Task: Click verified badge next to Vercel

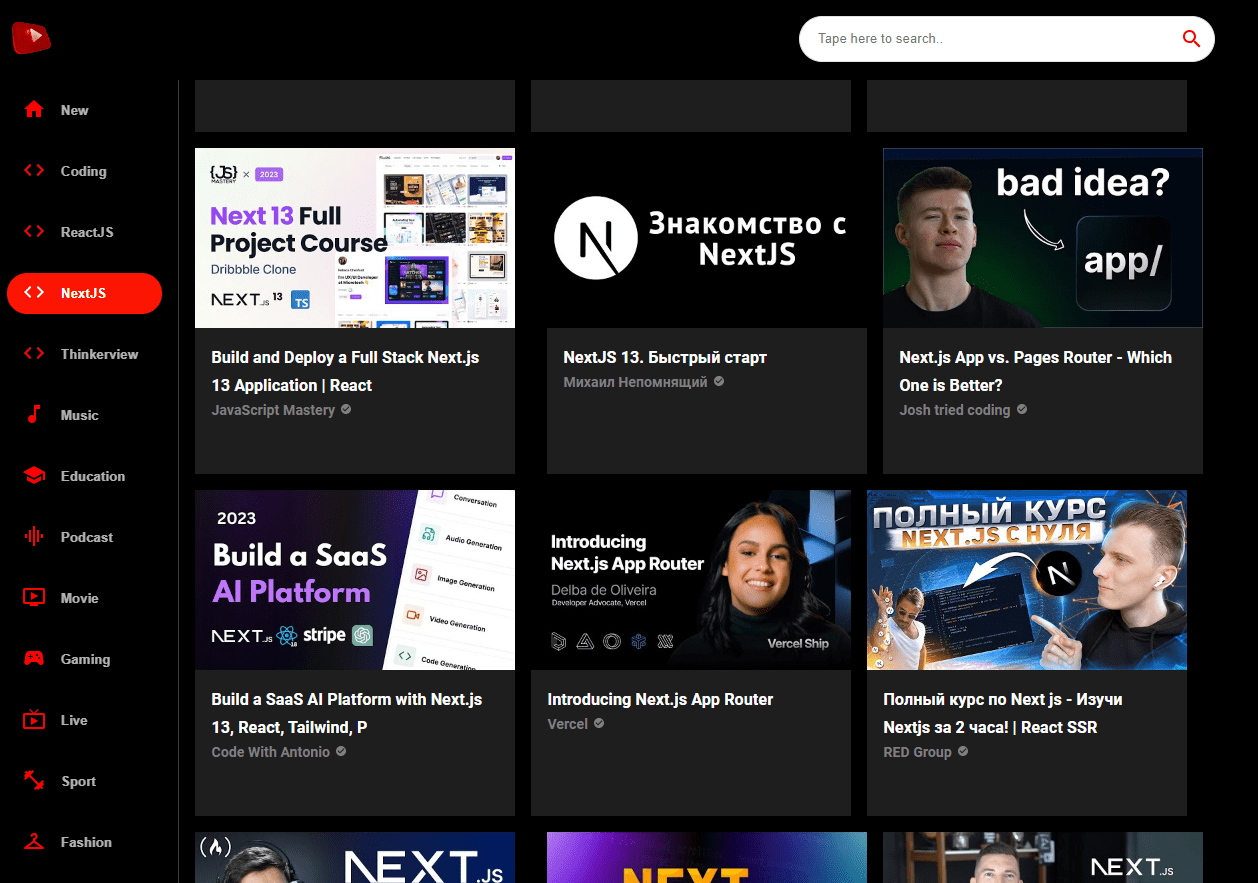Action: click(599, 724)
